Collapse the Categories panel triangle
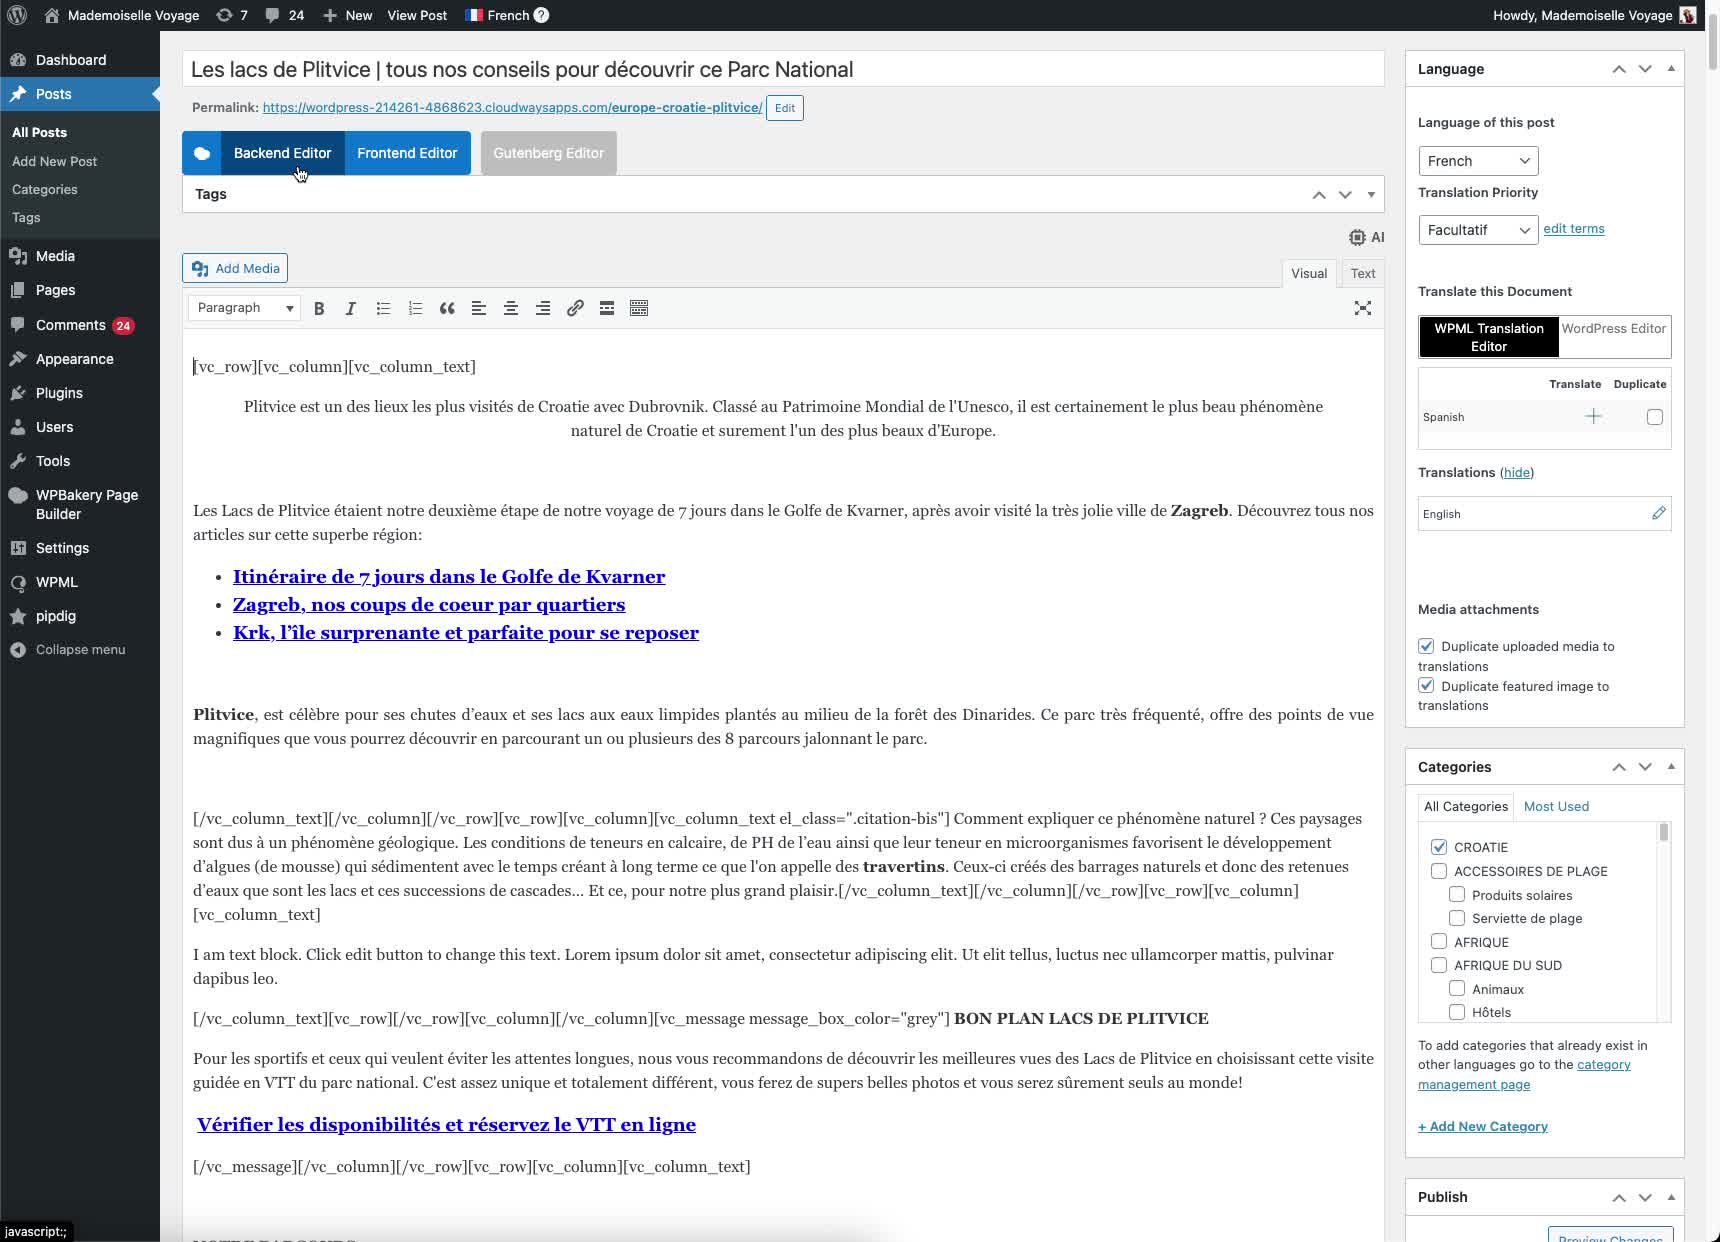Image resolution: width=1720 pixels, height=1242 pixels. pyautogui.click(x=1671, y=767)
